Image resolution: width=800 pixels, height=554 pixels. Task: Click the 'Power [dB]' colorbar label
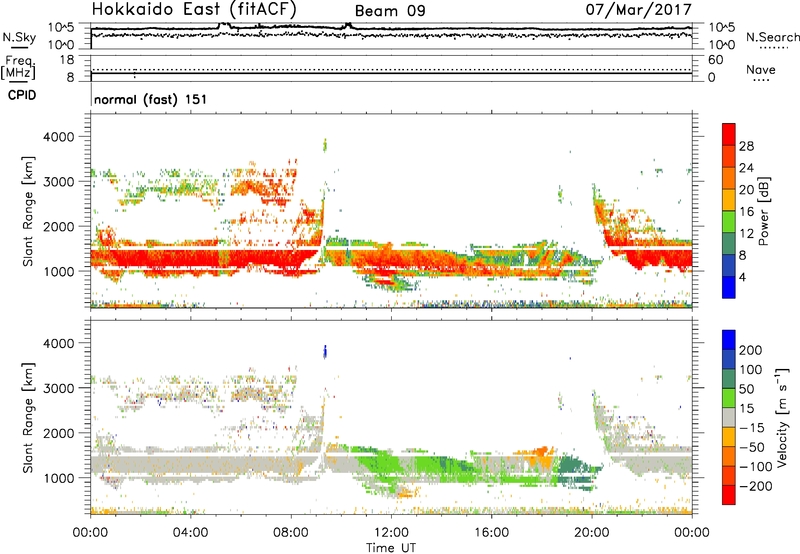tap(763, 211)
